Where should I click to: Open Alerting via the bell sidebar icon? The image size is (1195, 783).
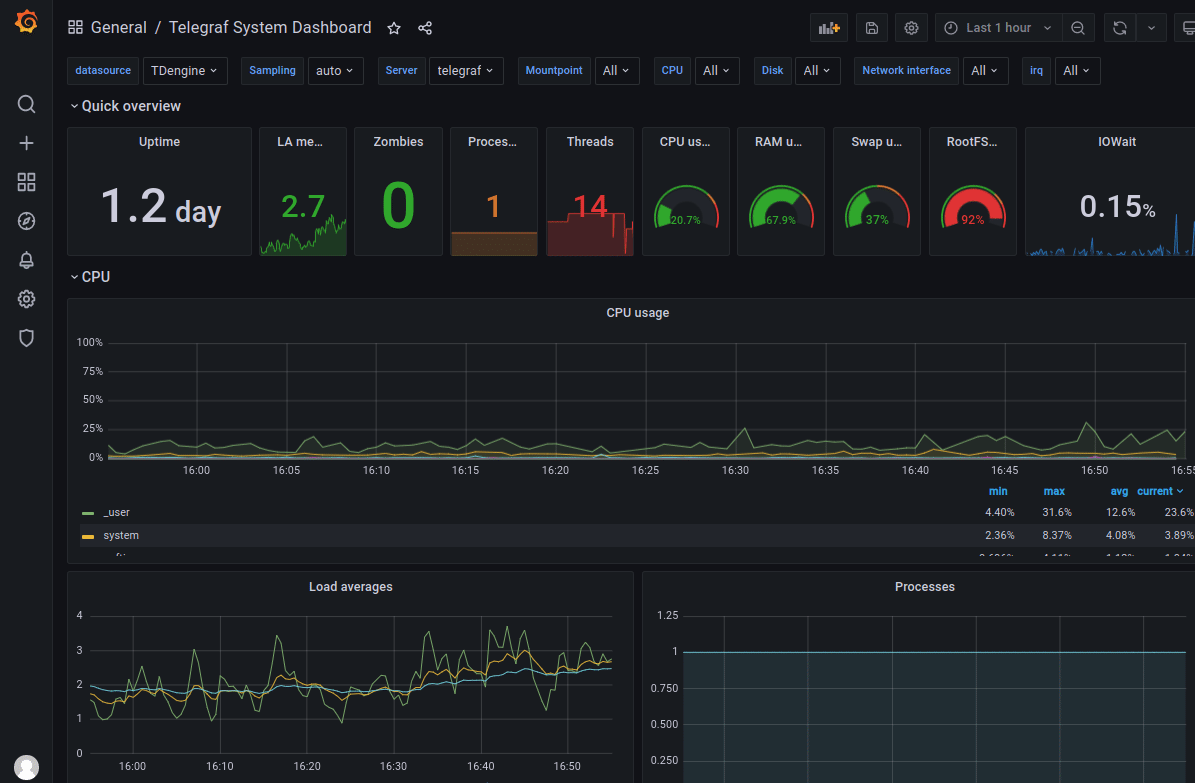point(25,260)
